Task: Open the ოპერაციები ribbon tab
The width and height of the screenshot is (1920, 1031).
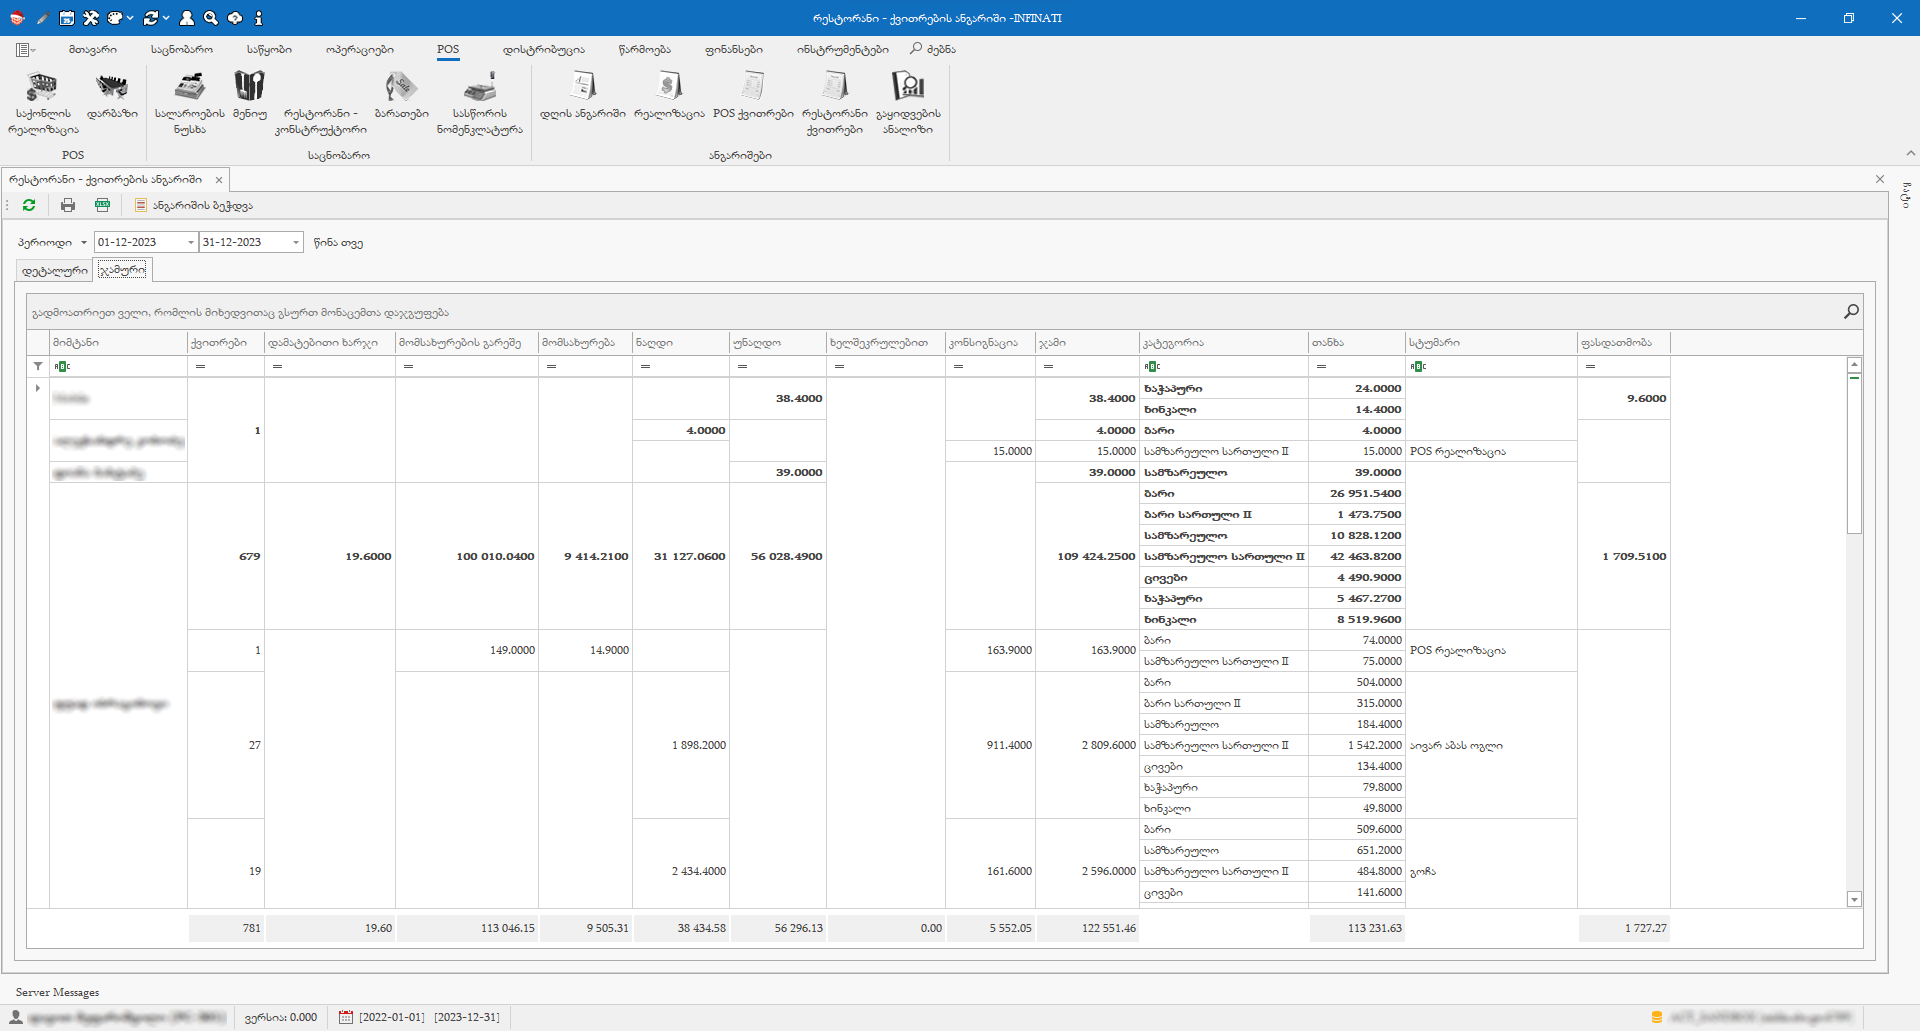Action: (x=359, y=49)
